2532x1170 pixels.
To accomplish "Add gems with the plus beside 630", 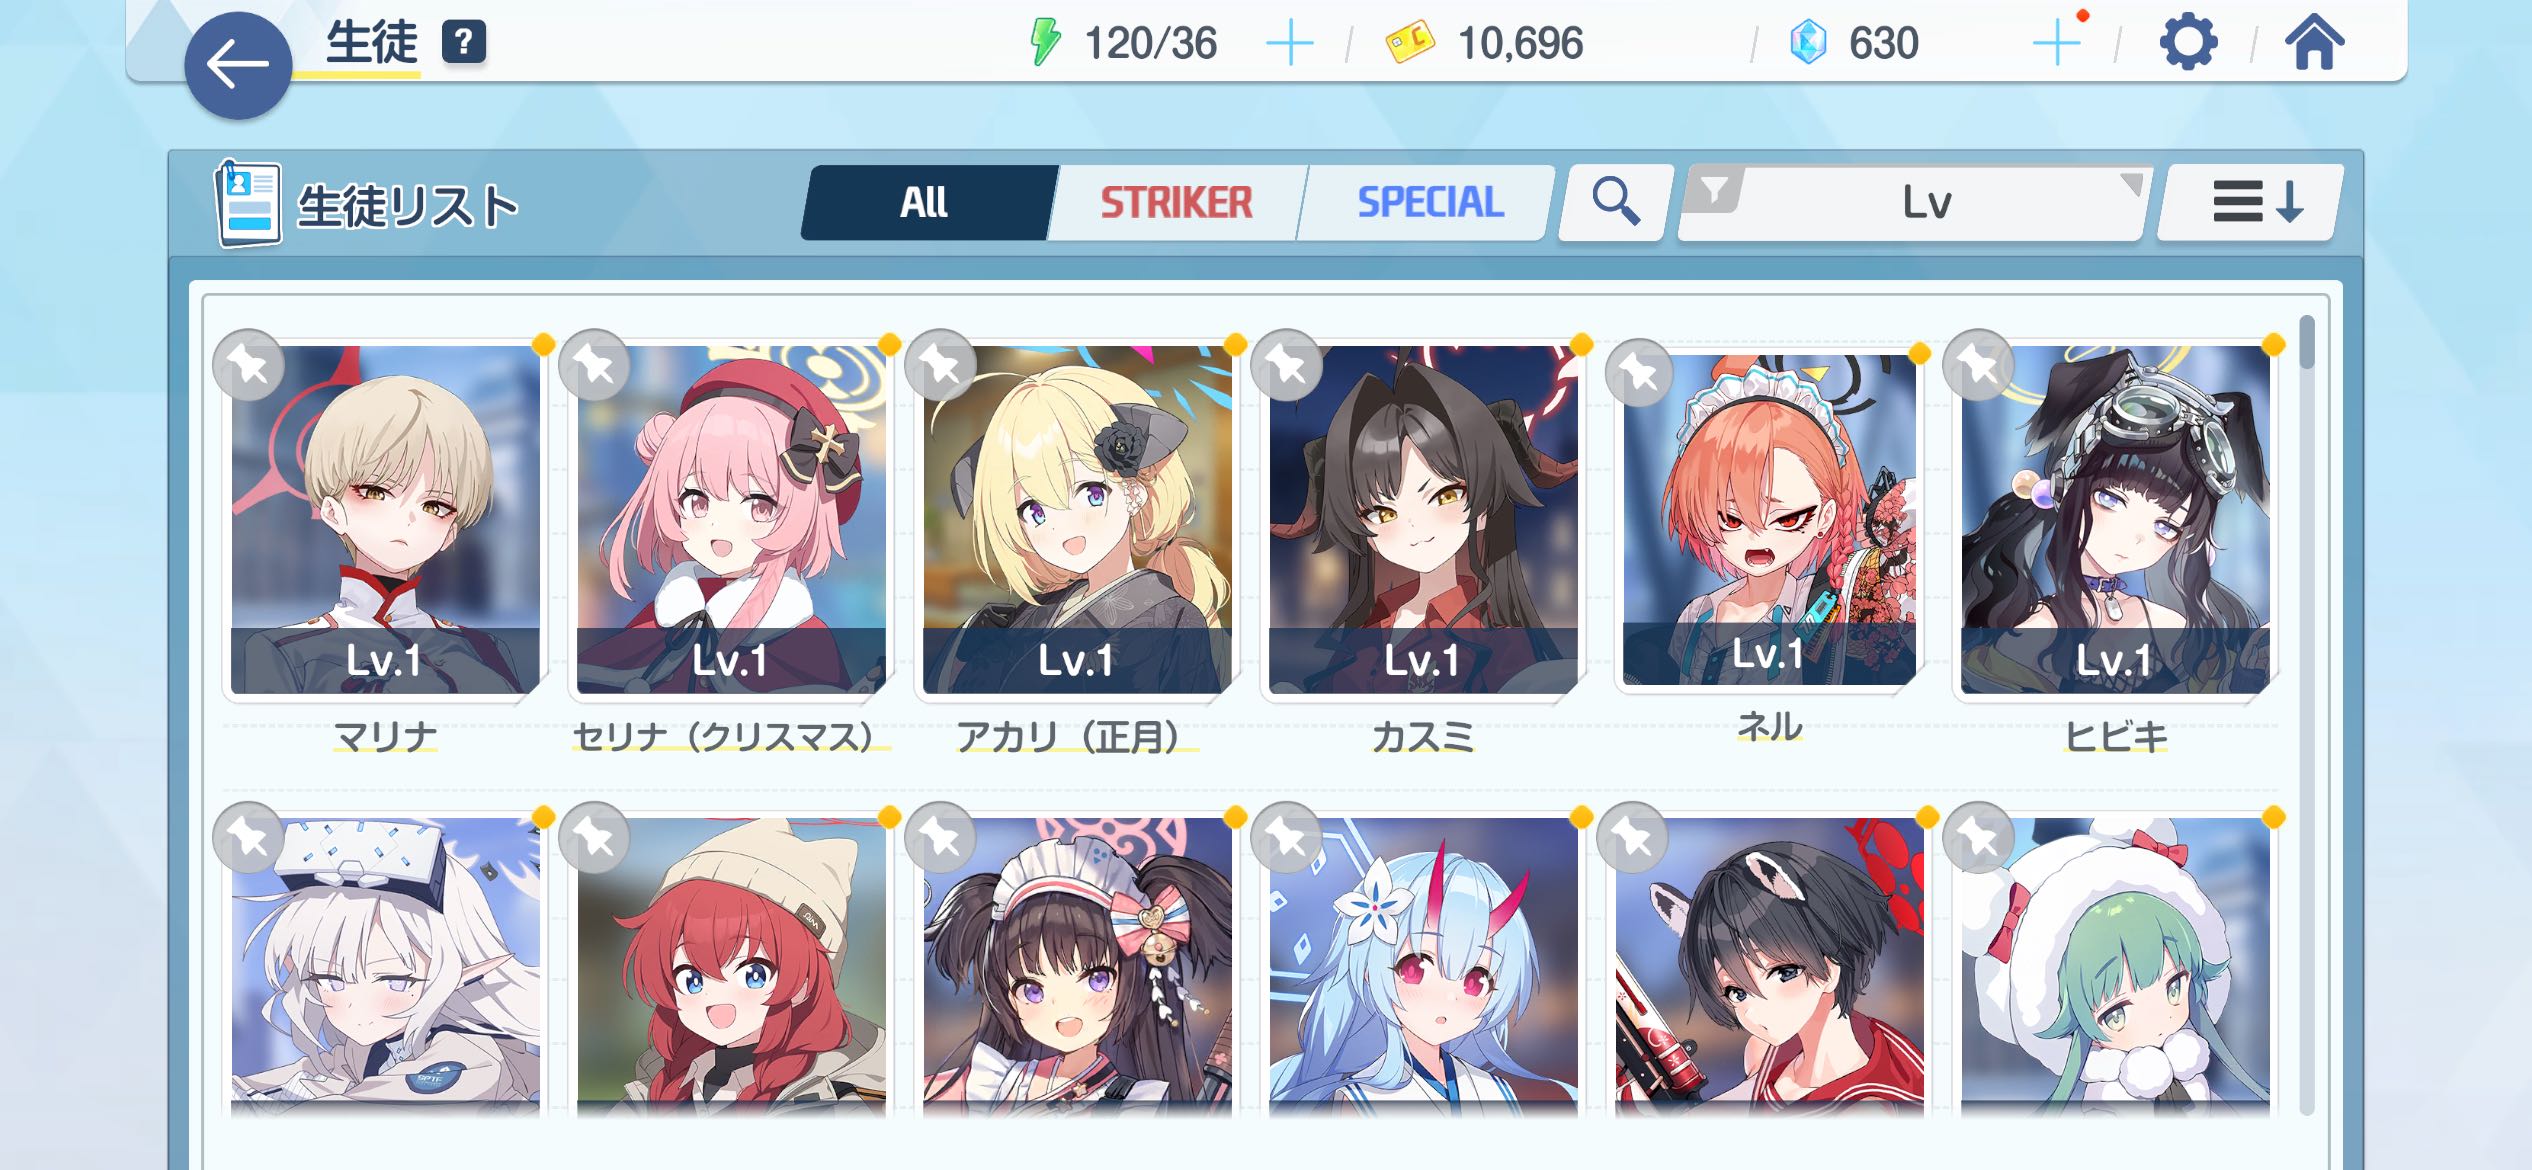I will click(x=2056, y=44).
